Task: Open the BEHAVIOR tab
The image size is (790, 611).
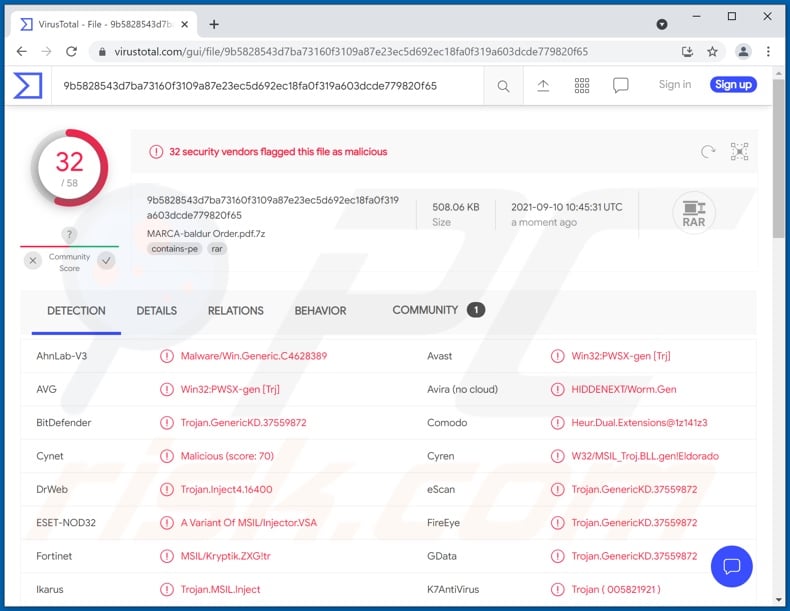Action: click(320, 311)
